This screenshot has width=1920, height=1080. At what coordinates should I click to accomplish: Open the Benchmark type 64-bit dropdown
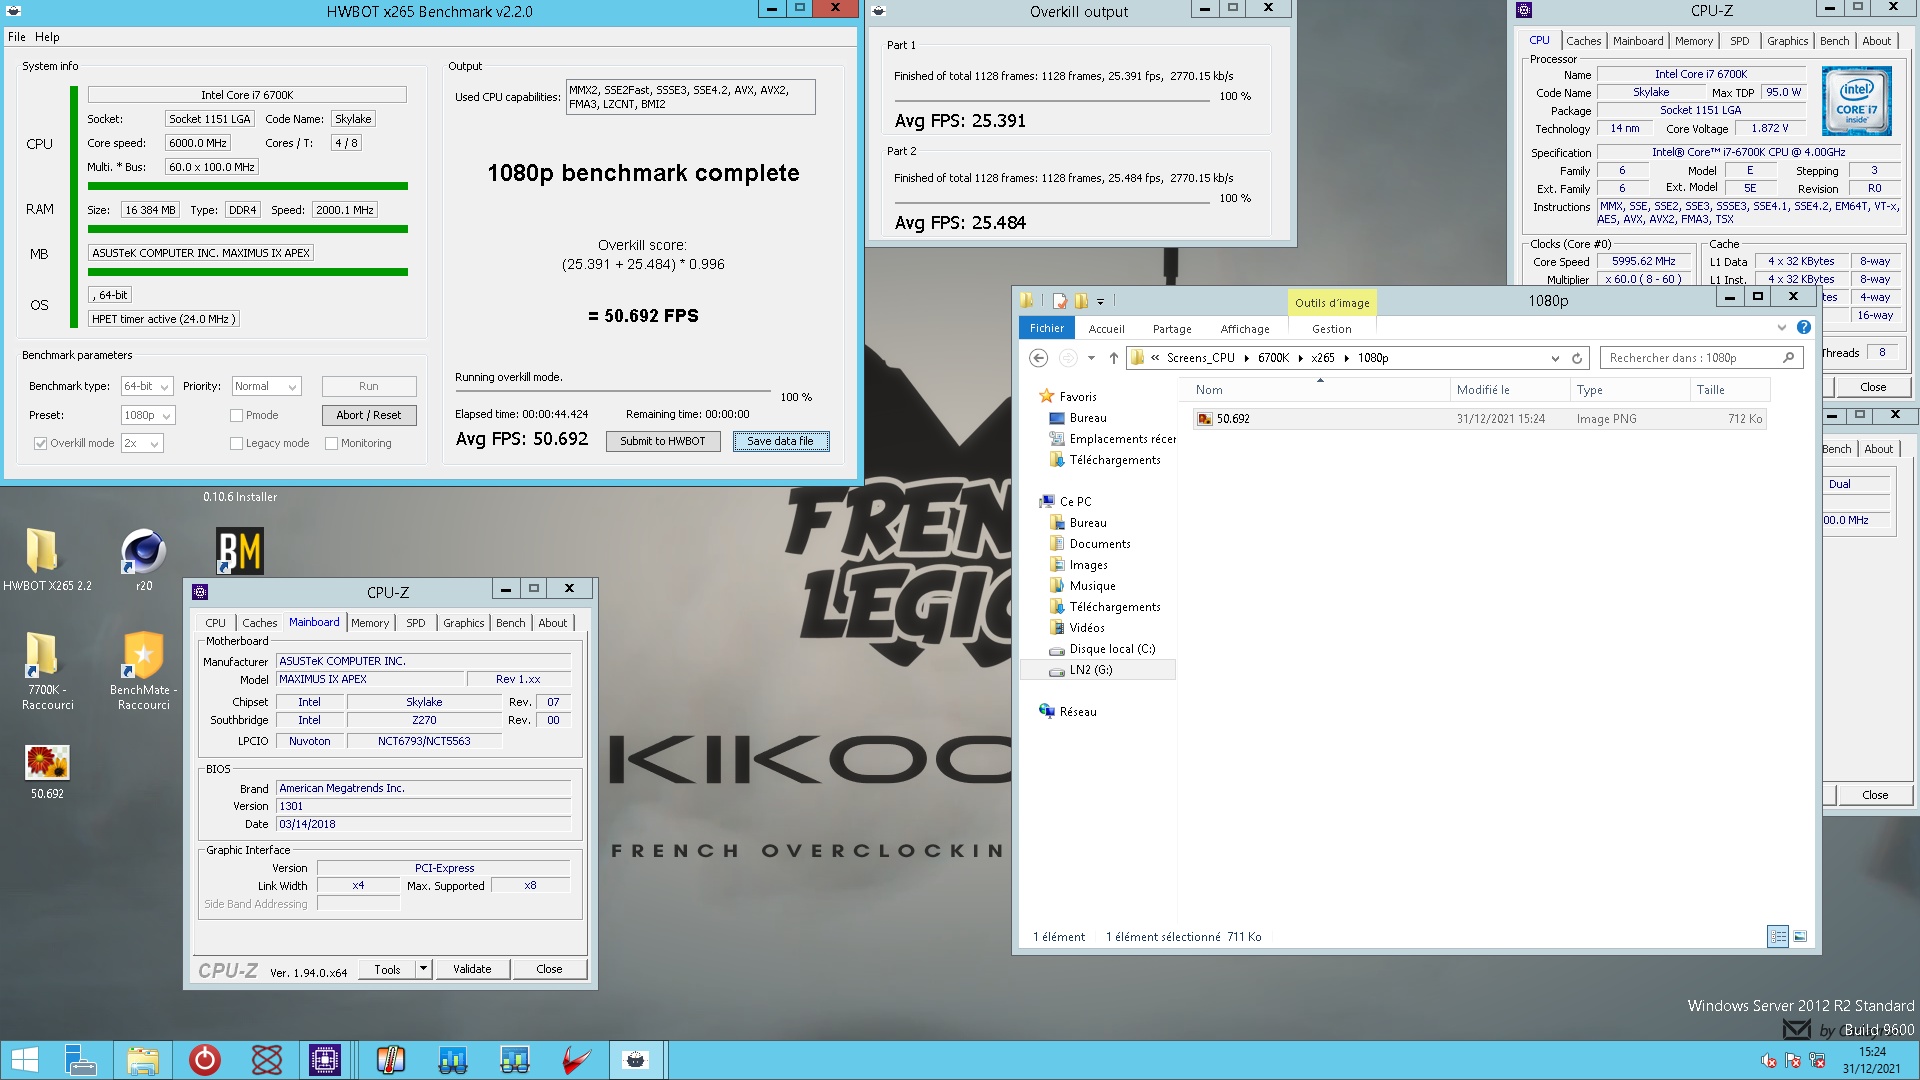[x=147, y=387]
